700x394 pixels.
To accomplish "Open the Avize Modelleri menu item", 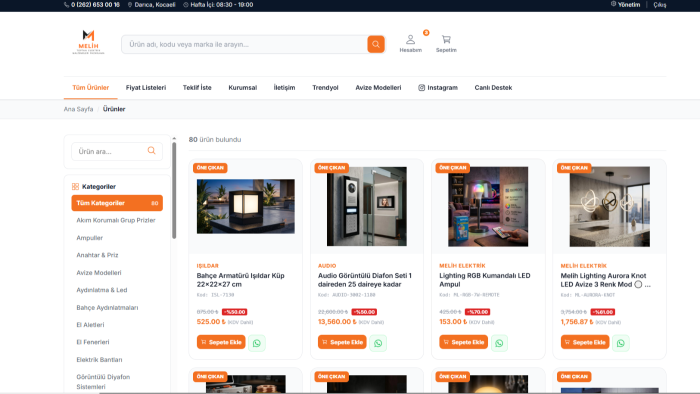I will tap(378, 87).
